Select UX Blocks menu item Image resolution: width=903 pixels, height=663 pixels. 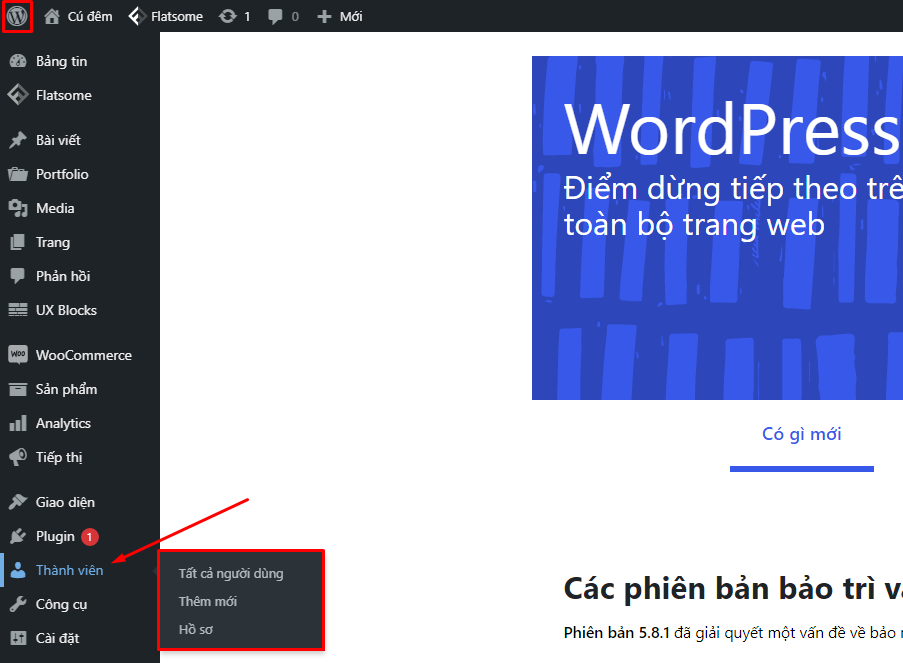click(x=66, y=310)
